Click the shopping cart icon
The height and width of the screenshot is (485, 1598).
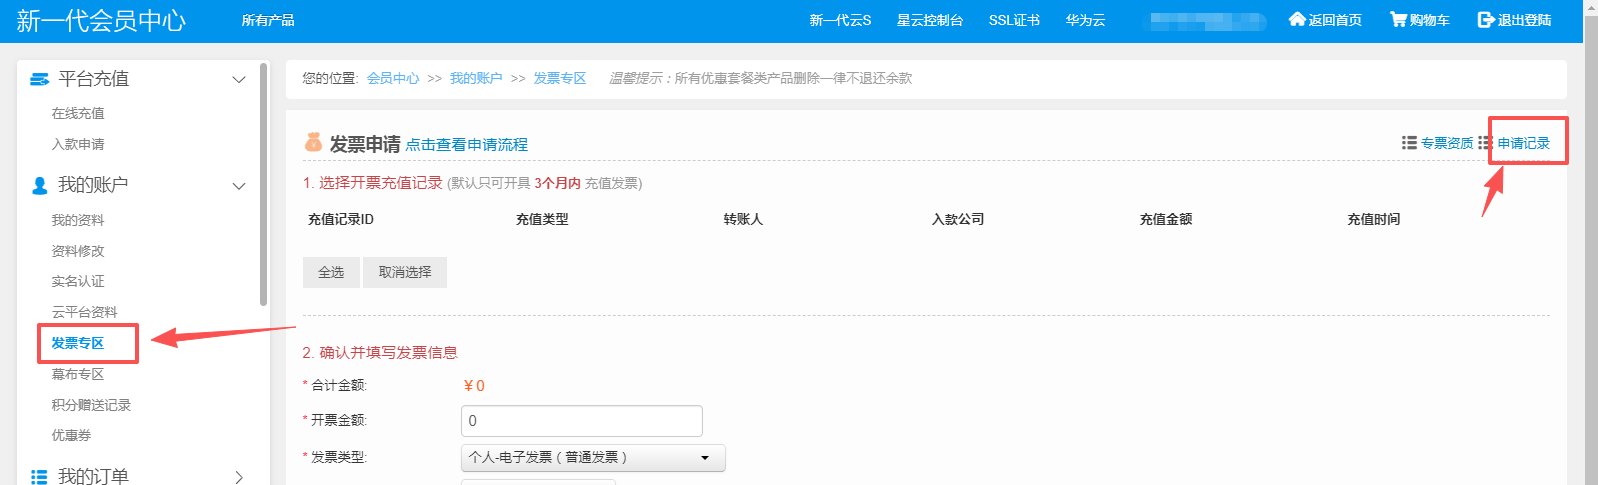click(x=1399, y=19)
